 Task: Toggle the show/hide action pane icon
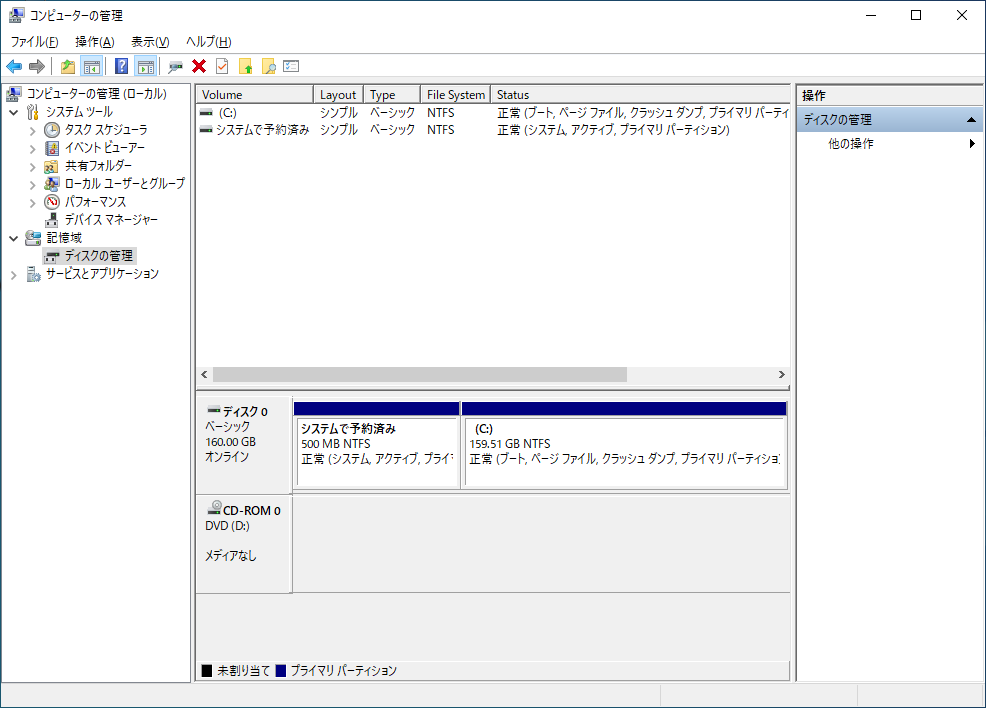145,66
